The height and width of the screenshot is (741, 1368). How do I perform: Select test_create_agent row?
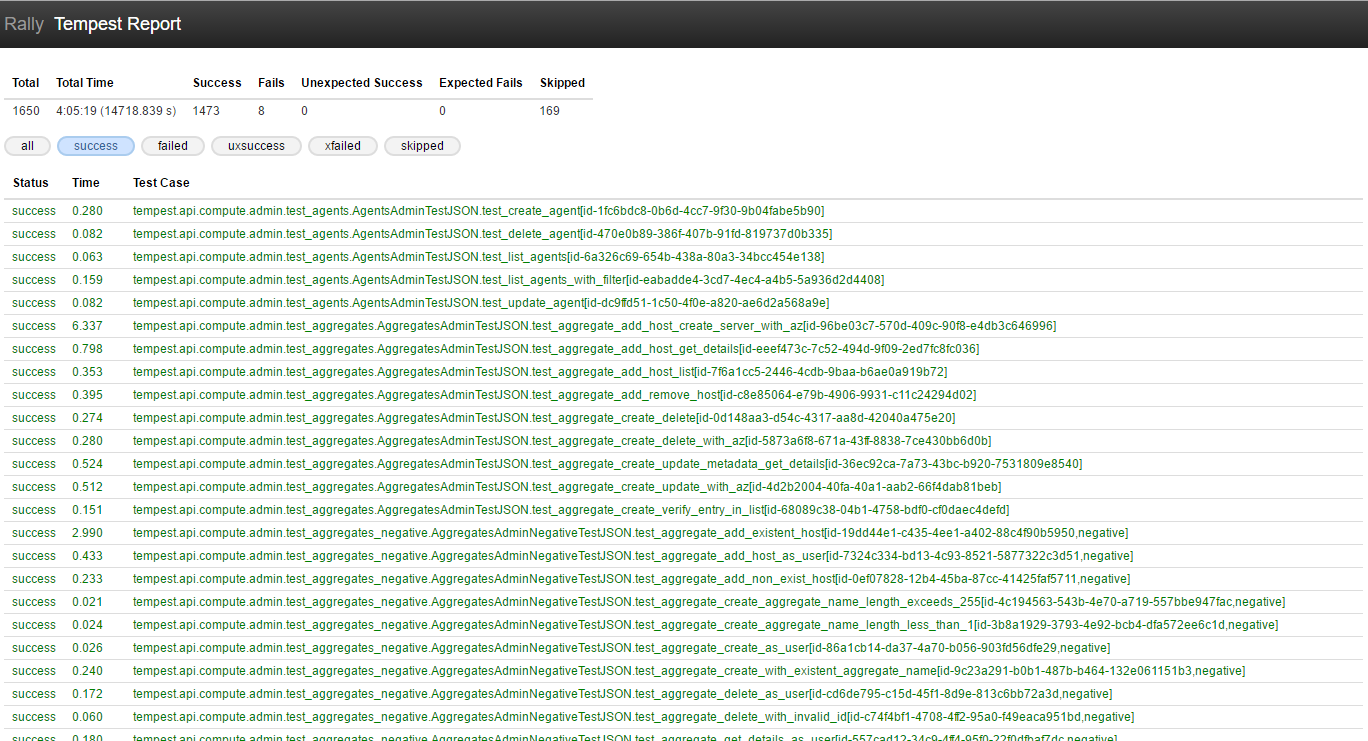tap(683, 211)
